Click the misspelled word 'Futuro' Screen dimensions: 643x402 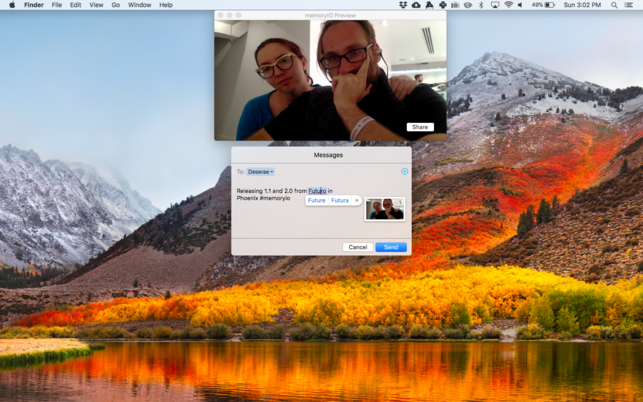coord(317,191)
